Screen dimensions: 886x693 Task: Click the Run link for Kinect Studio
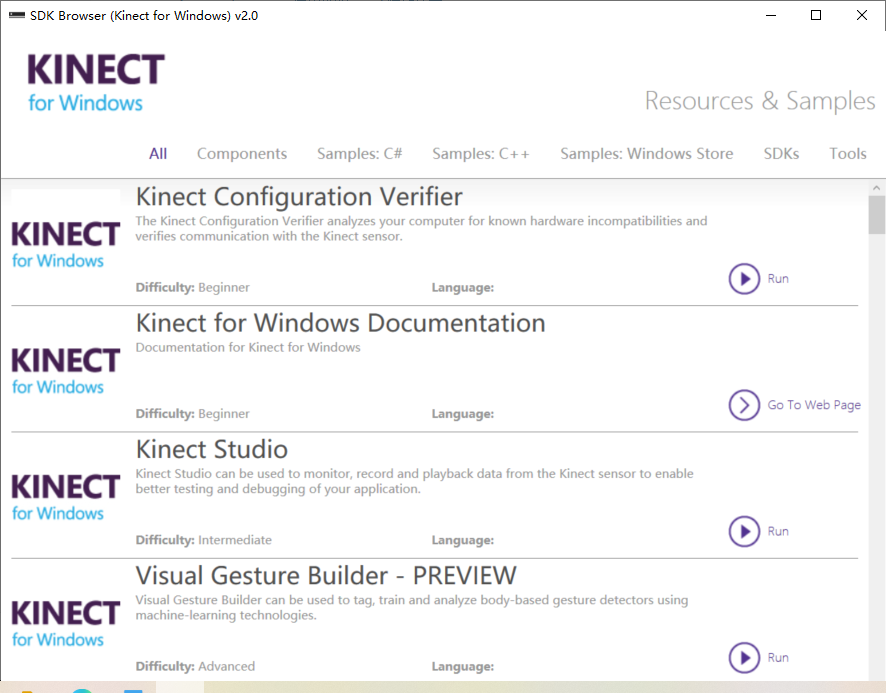tap(778, 531)
